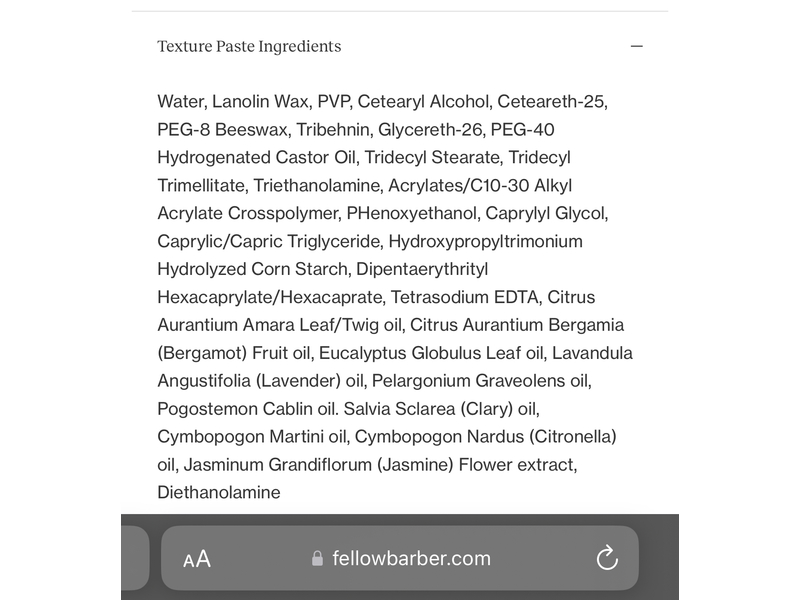Click the word Water in ingredients
This screenshot has width=800, height=600.
pyautogui.click(x=180, y=101)
